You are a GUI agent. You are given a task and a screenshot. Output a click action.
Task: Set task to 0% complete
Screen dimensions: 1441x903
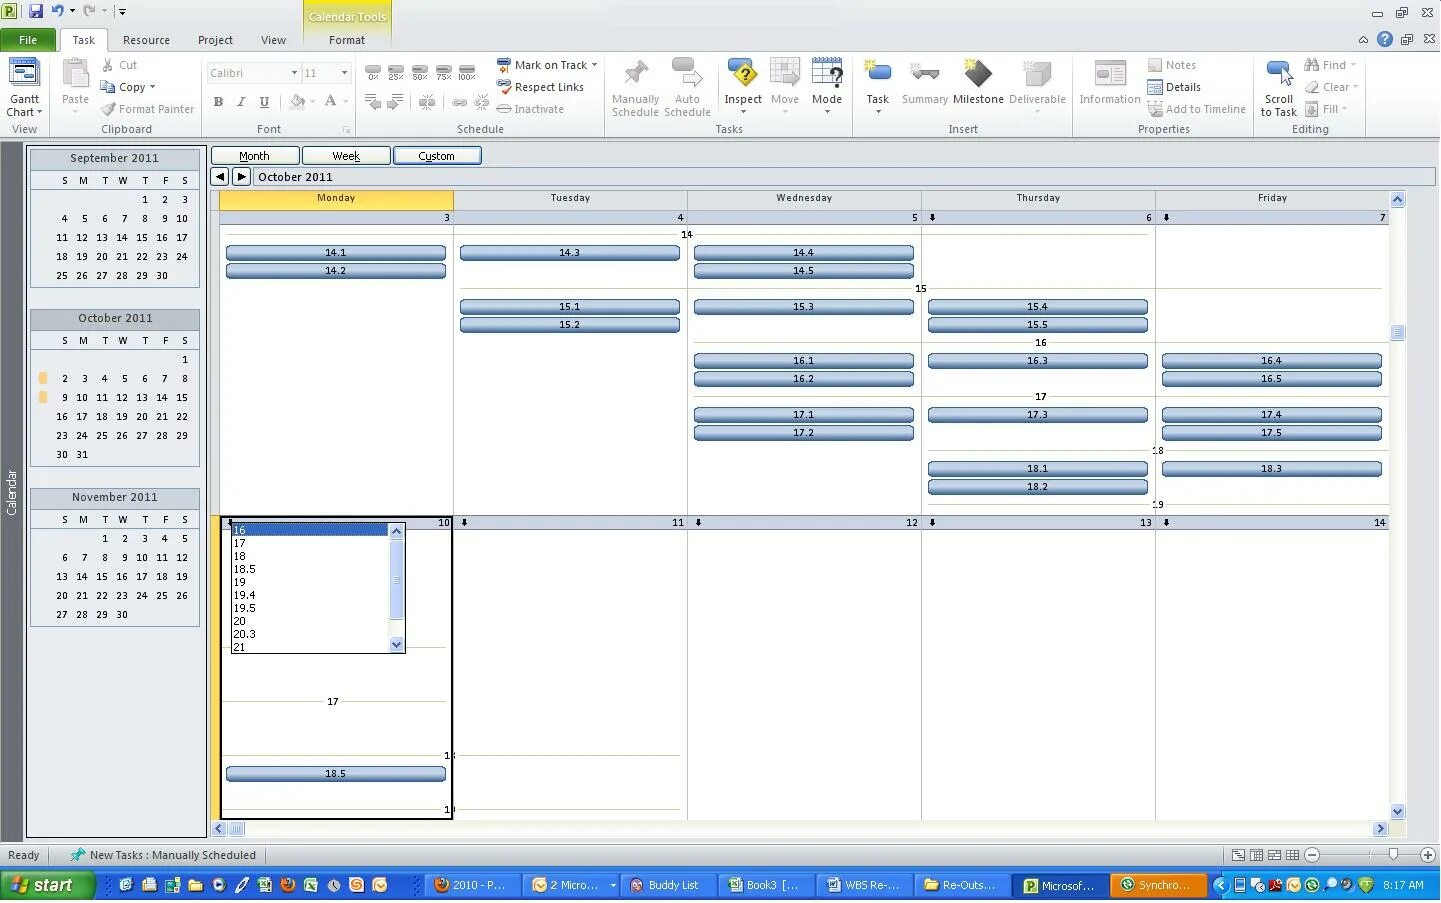point(373,72)
